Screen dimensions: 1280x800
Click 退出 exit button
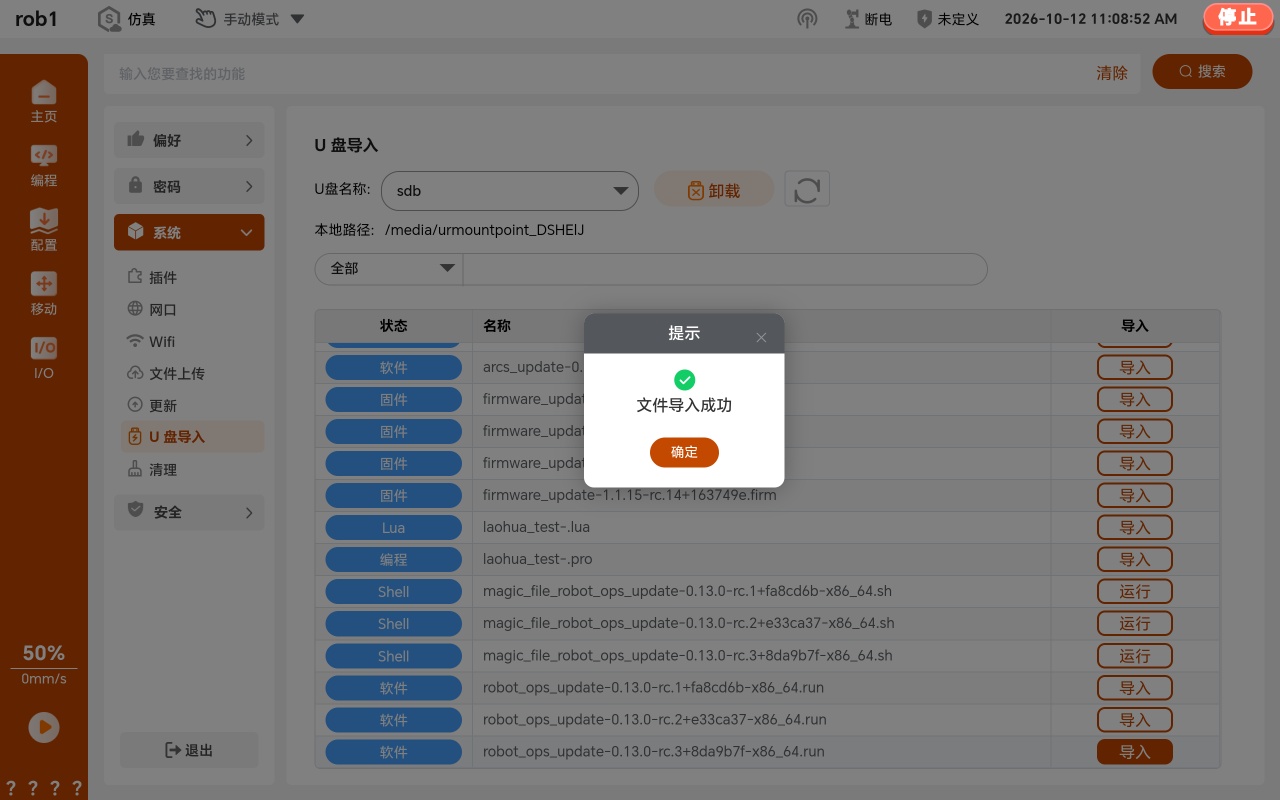pyautogui.click(x=189, y=750)
